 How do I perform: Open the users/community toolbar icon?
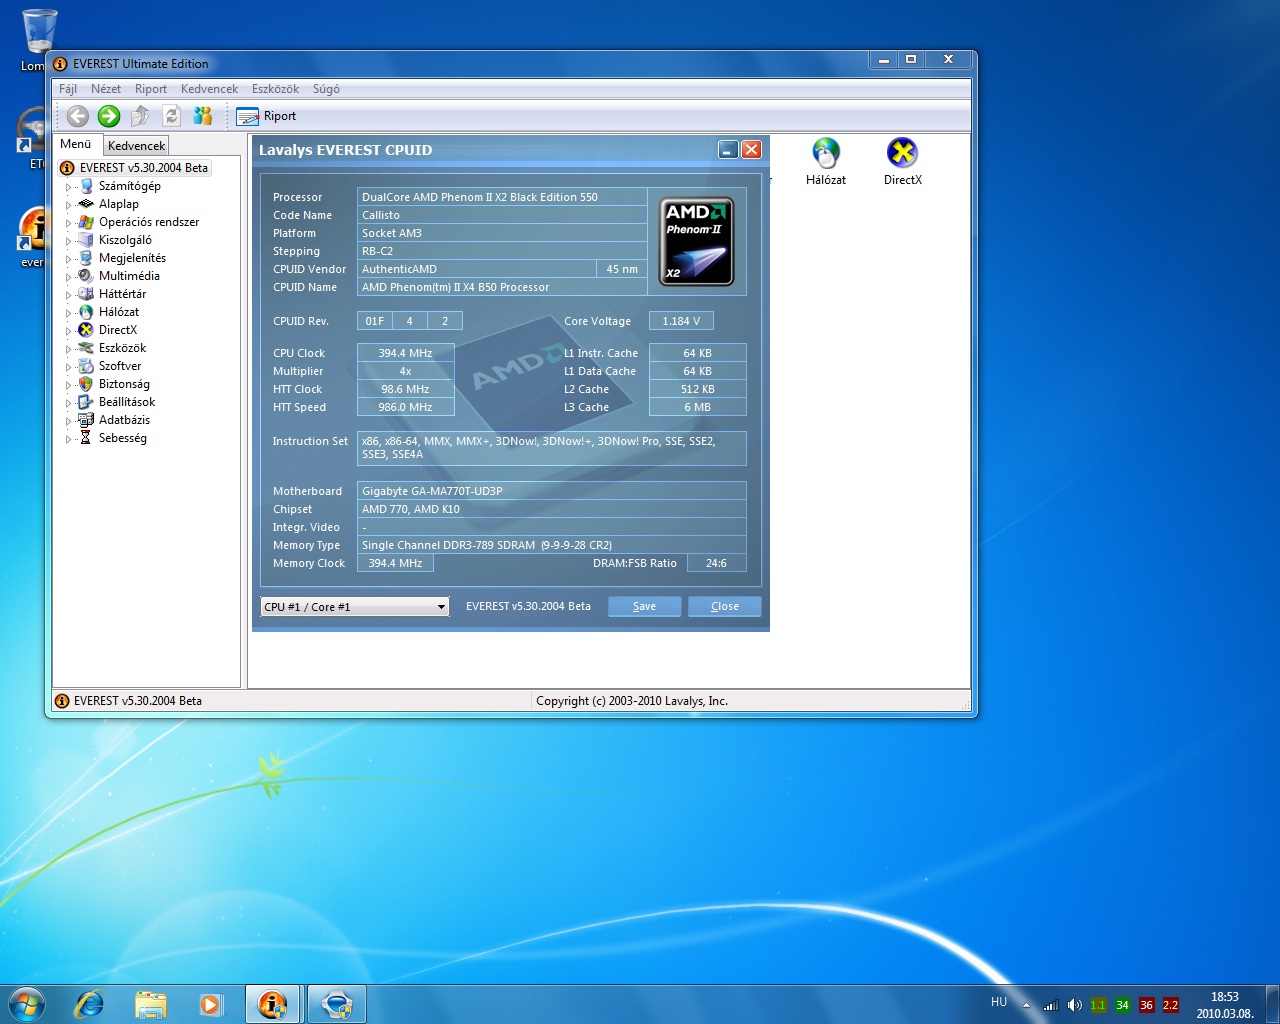(203, 116)
